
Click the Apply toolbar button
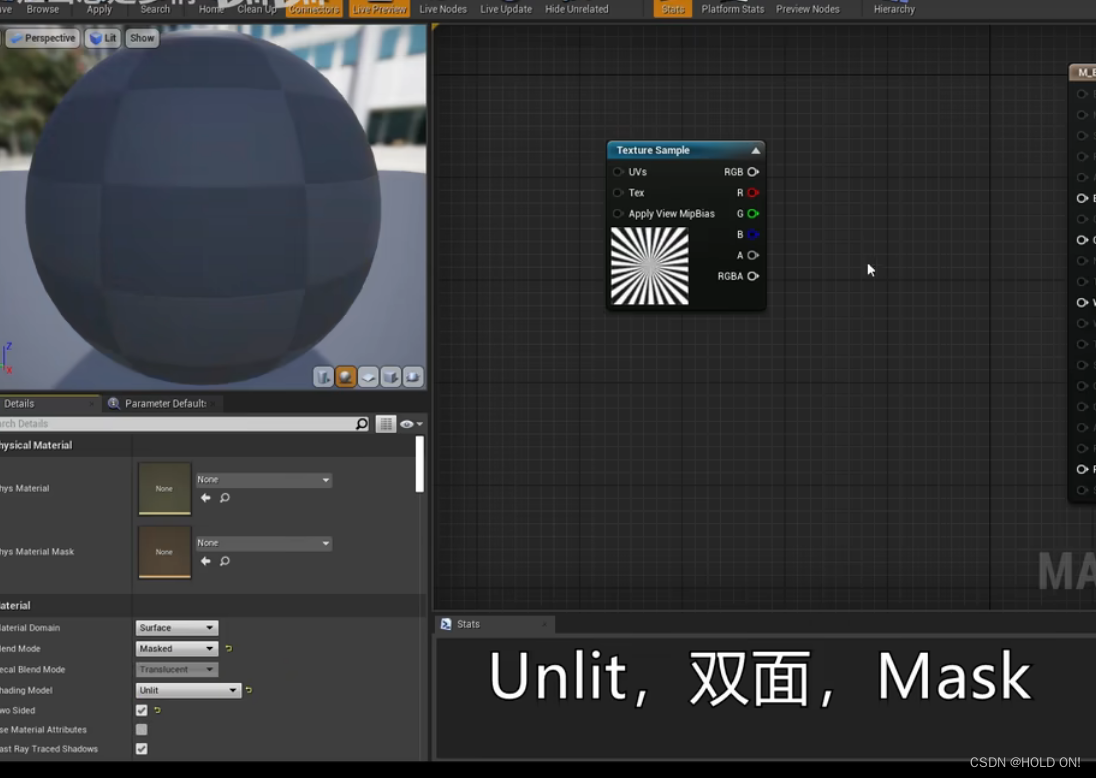tap(98, 8)
